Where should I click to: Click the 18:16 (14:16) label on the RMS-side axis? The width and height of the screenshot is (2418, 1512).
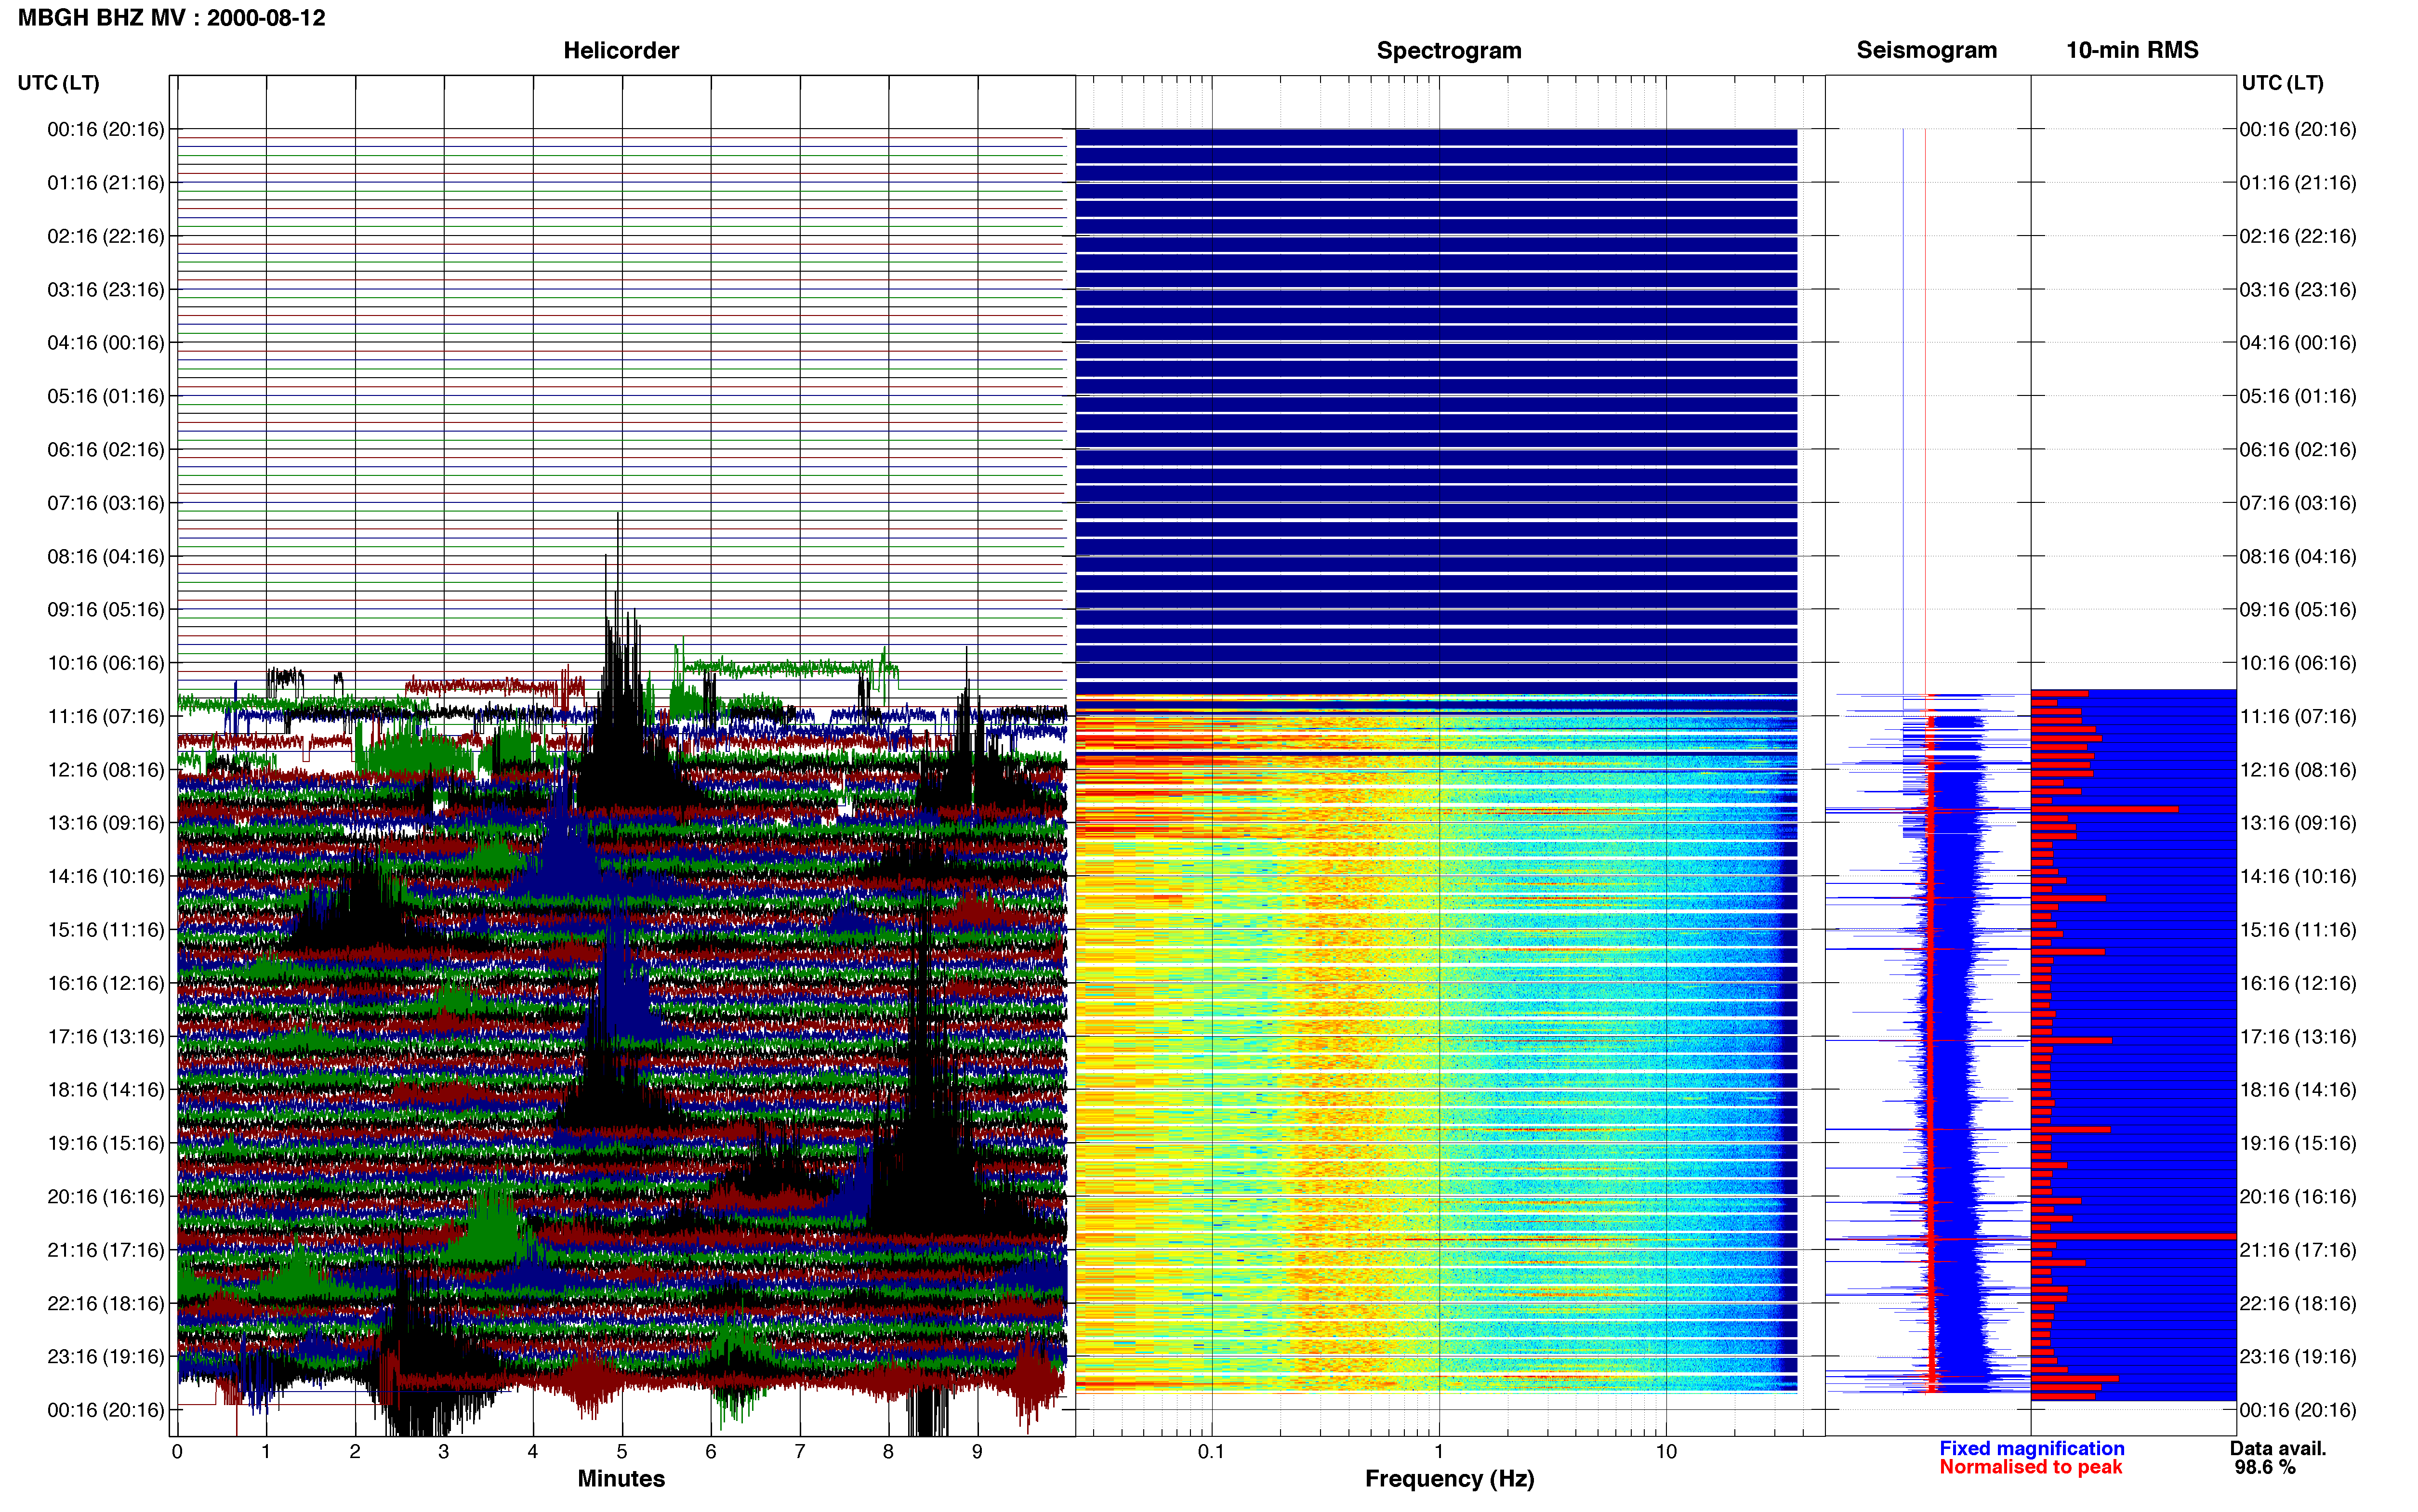point(2298,1090)
